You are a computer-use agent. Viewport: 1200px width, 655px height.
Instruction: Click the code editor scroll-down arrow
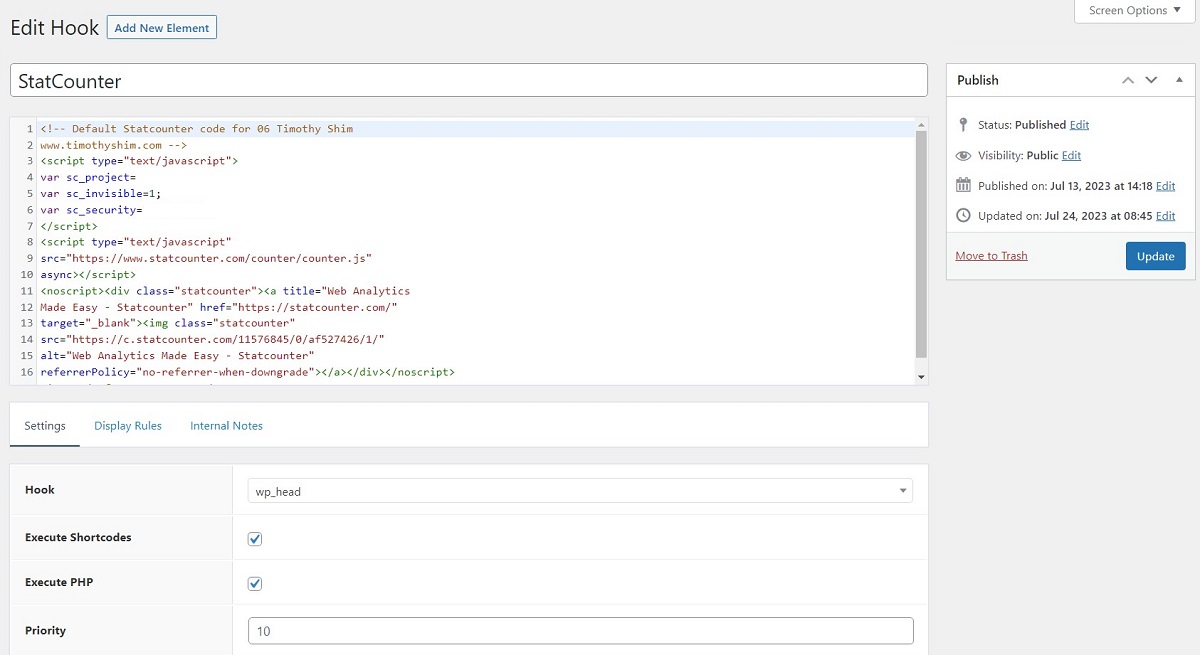[x=921, y=376]
